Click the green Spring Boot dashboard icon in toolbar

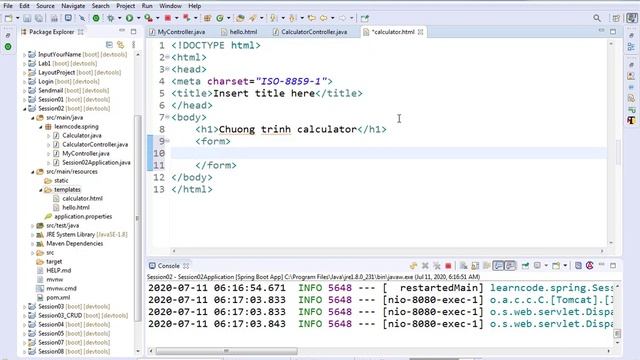96,18
